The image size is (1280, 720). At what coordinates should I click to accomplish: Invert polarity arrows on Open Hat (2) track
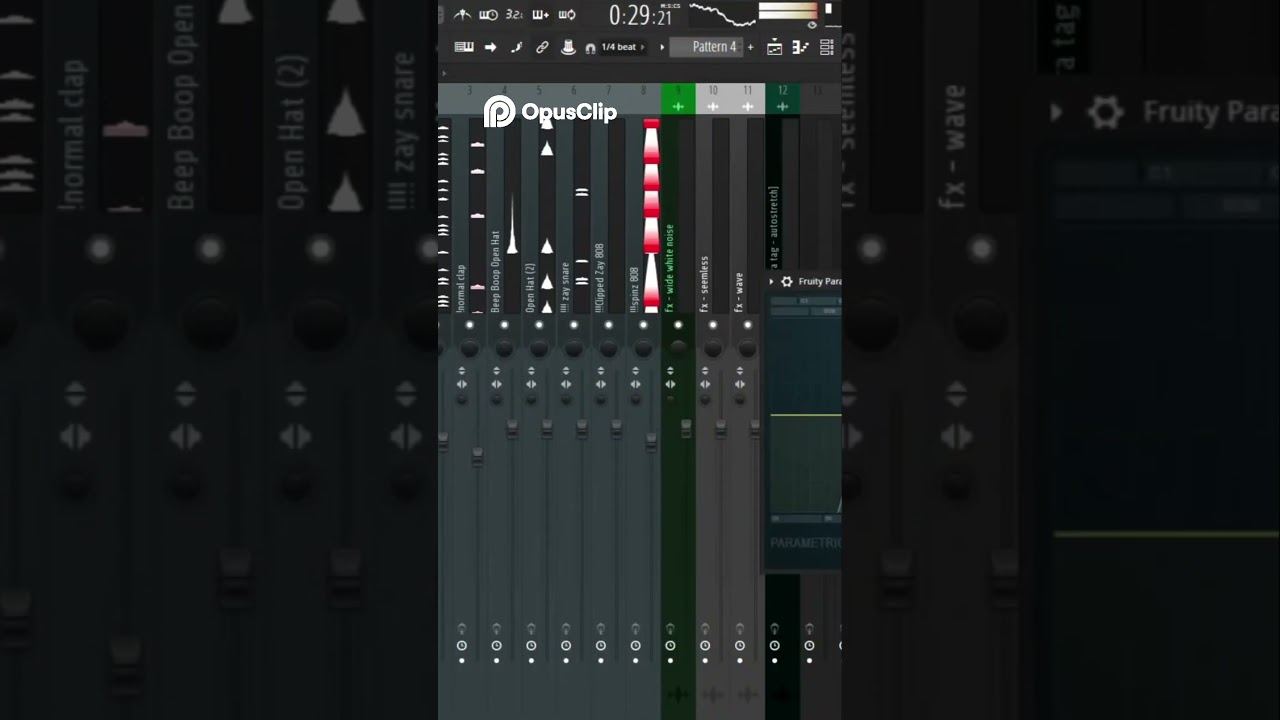531,371
